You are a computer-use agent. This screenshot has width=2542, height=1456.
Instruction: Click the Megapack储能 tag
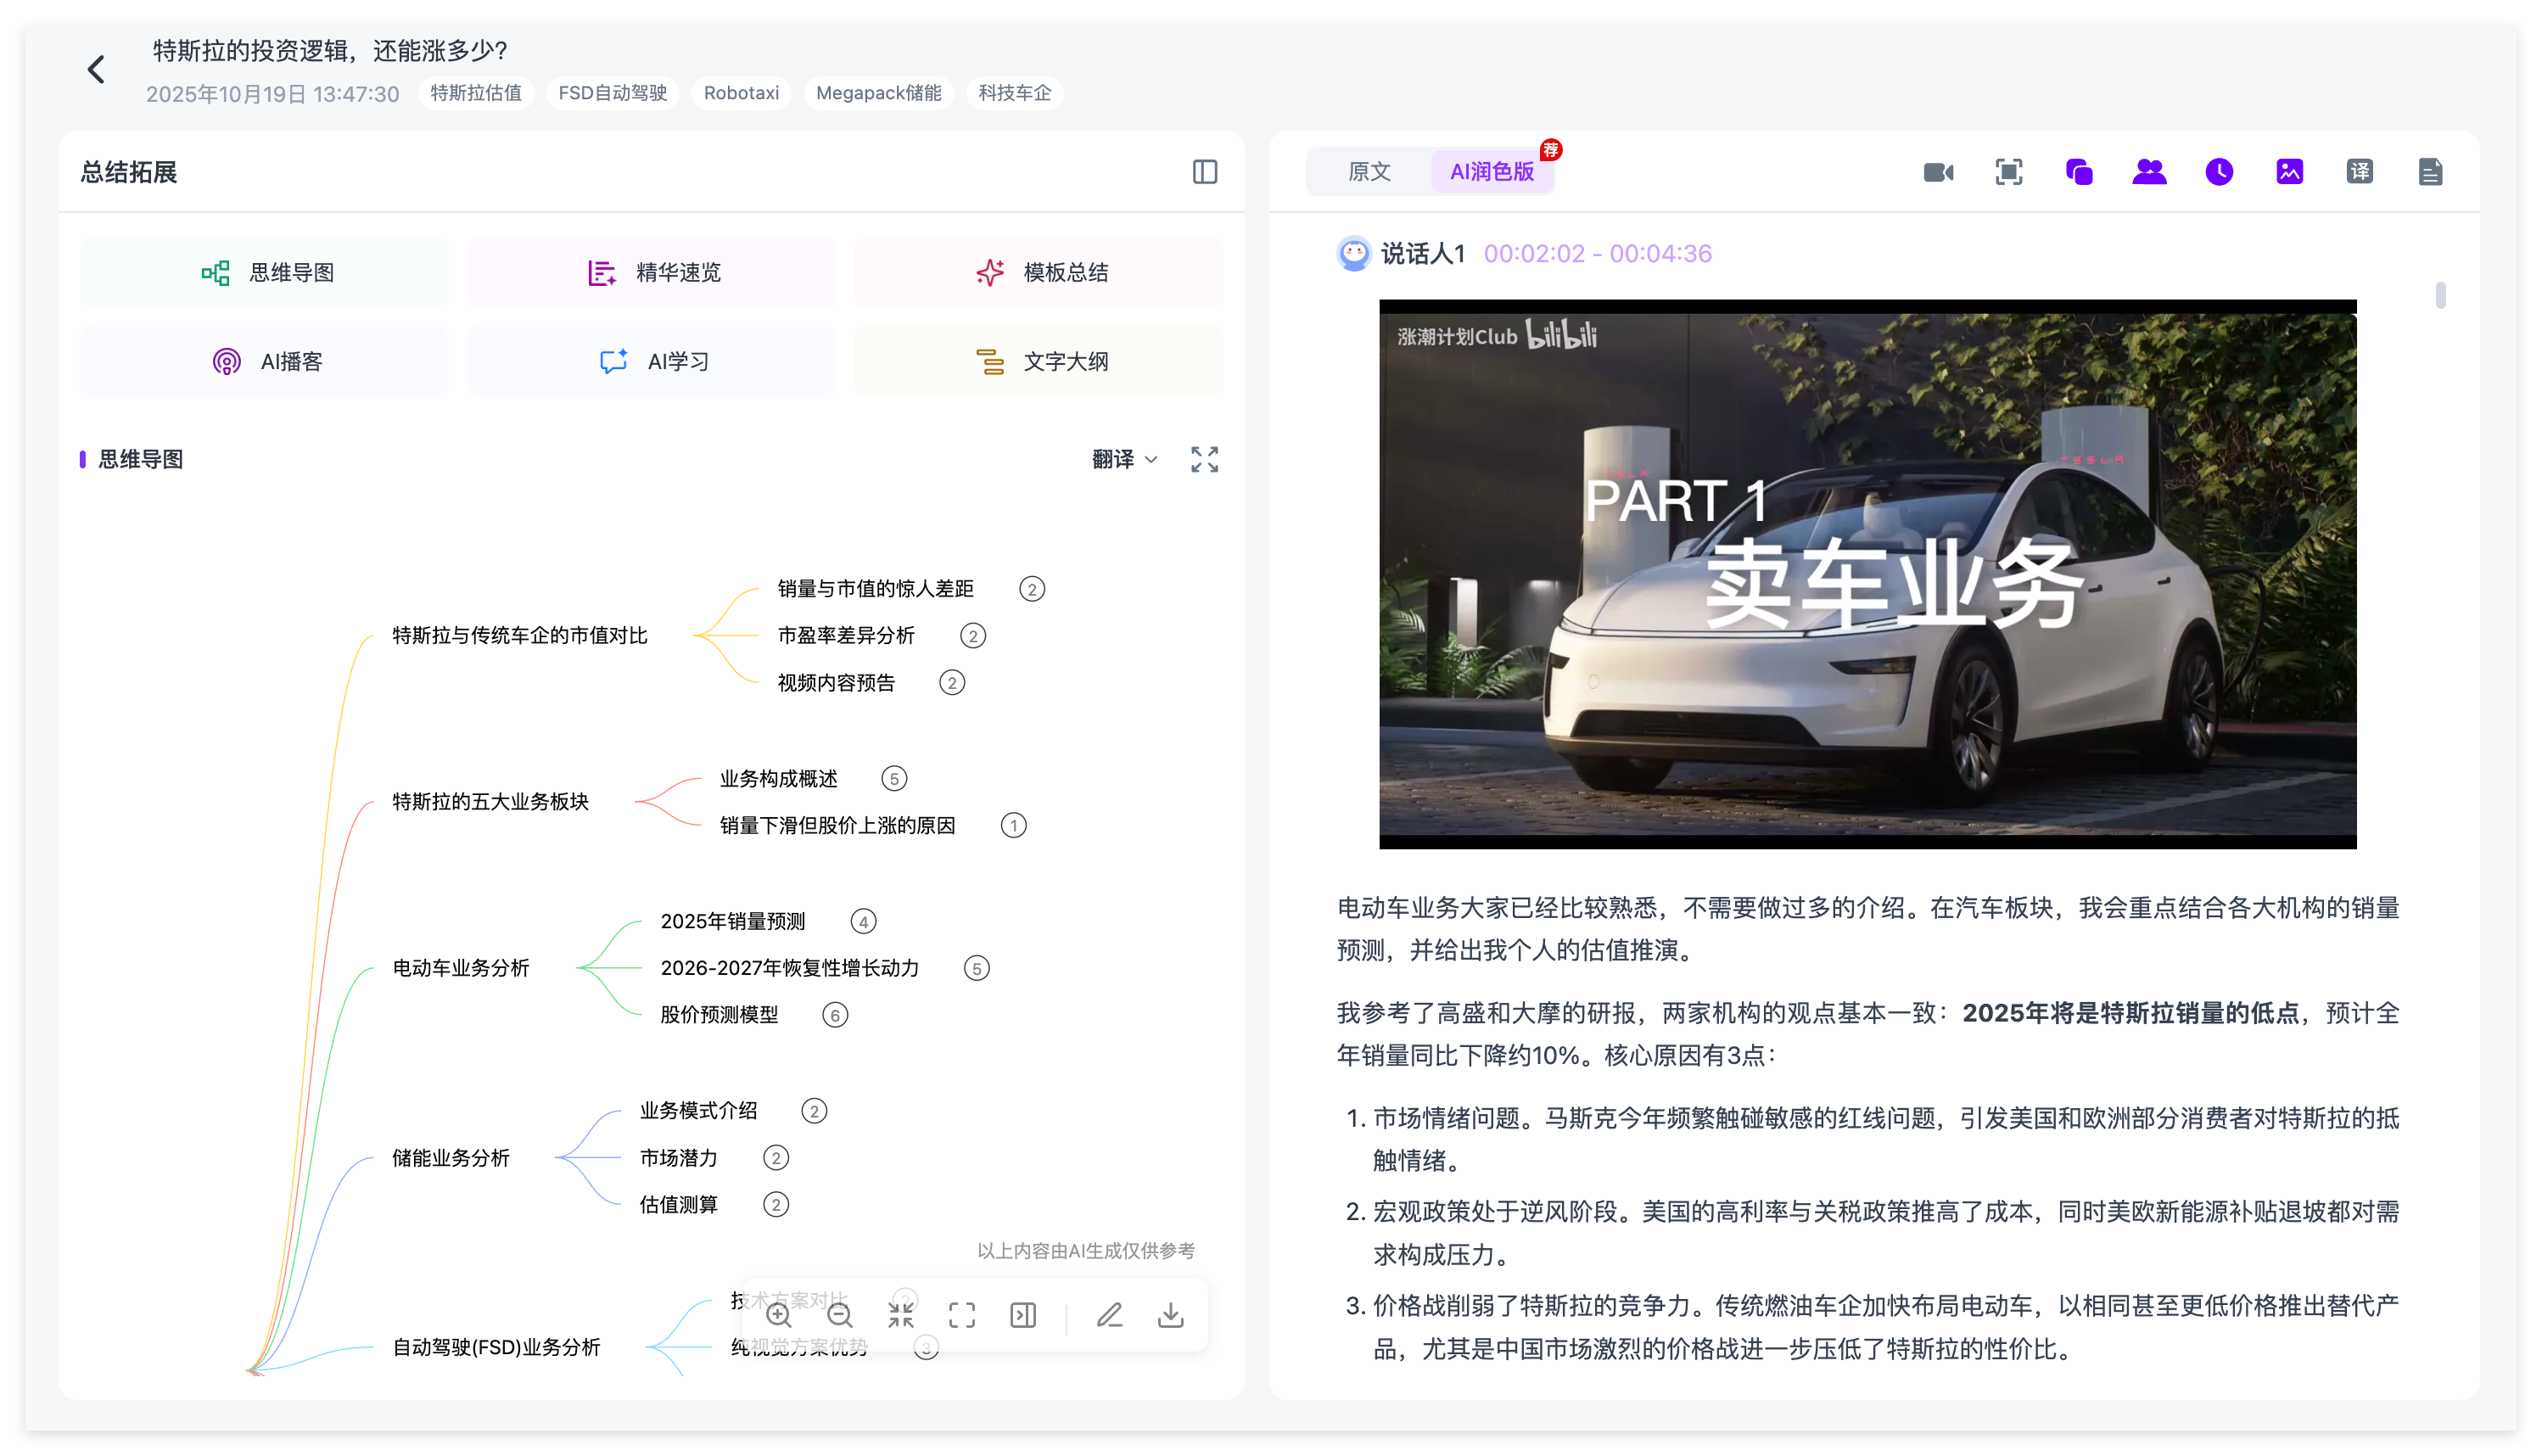click(878, 93)
